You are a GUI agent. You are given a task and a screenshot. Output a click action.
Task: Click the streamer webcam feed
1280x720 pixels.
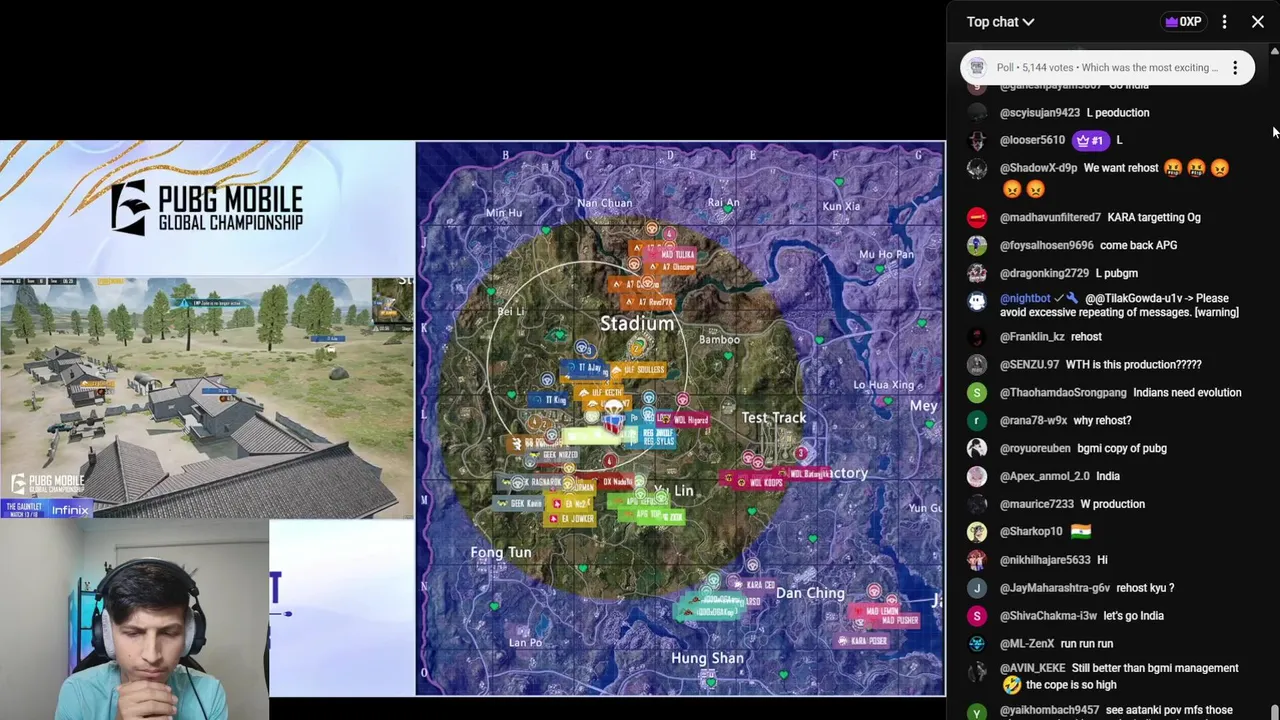pyautogui.click(x=134, y=619)
